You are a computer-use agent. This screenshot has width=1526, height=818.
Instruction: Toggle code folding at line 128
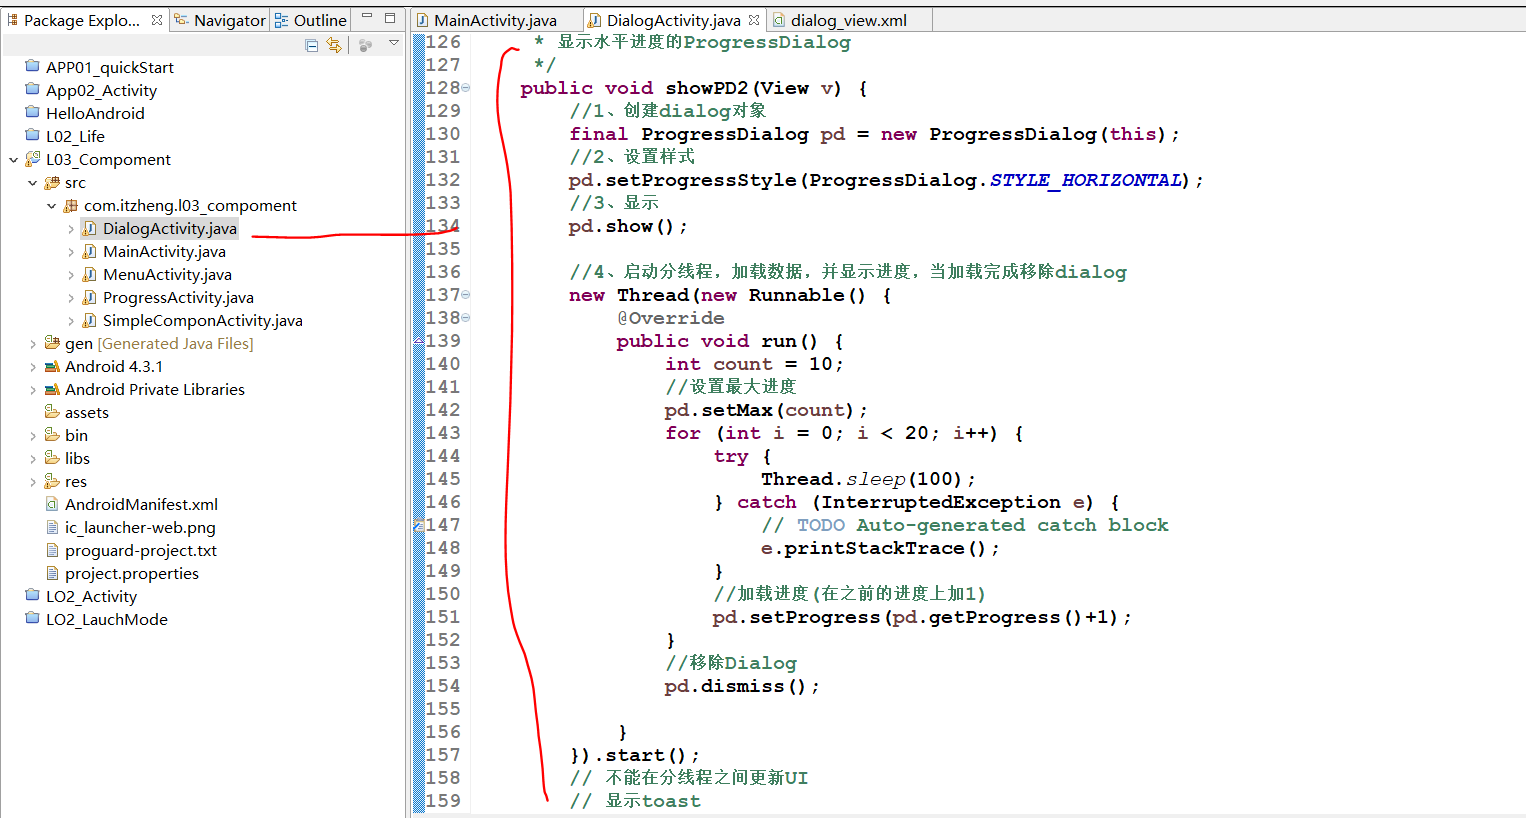466,88
